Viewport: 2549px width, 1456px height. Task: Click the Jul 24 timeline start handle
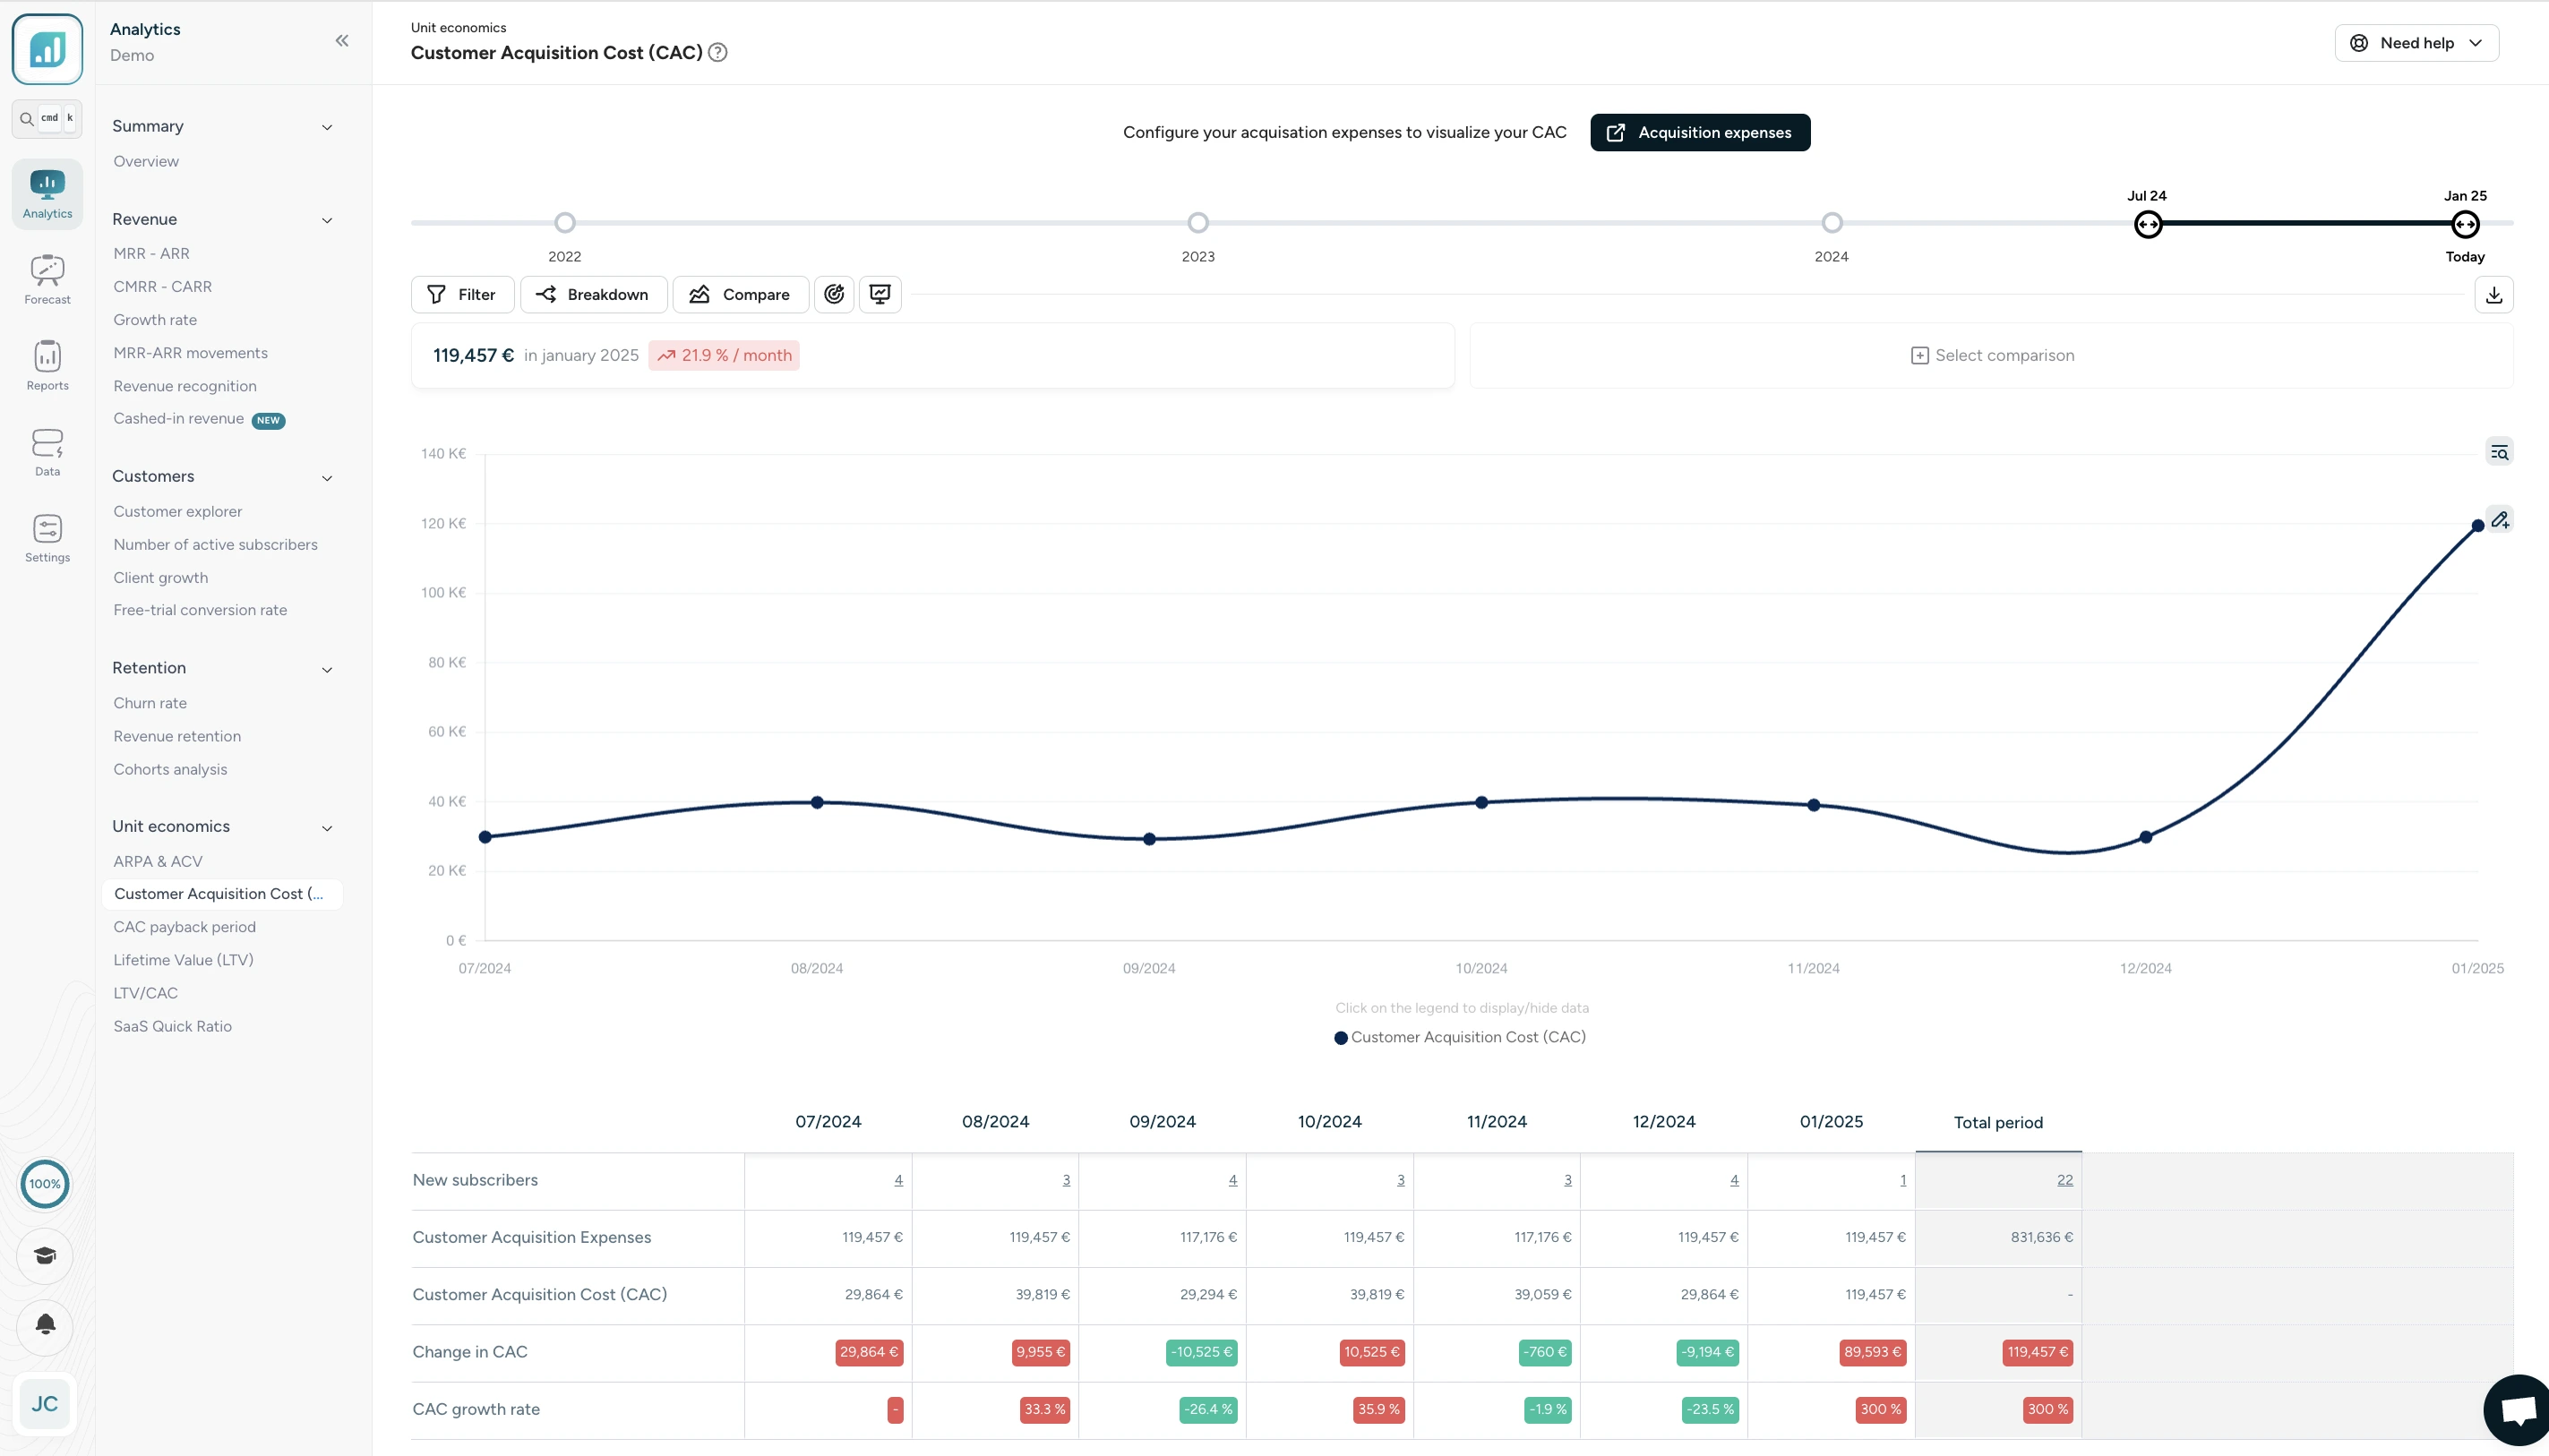[x=2148, y=224]
